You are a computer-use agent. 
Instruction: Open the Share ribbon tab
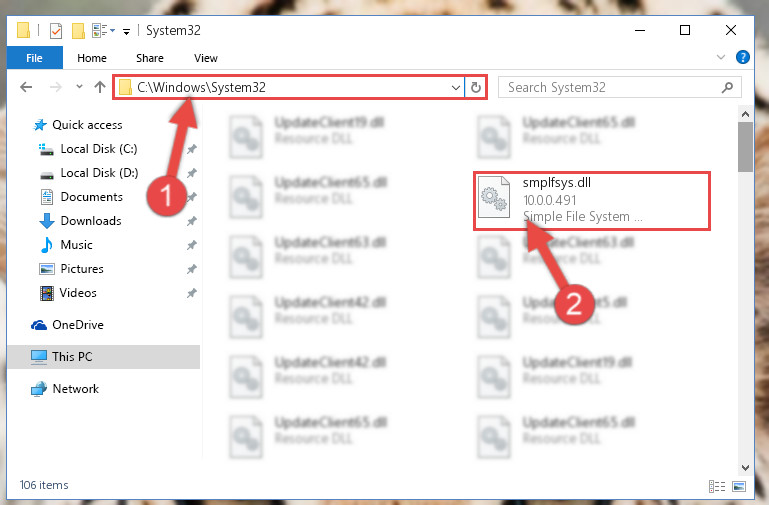[x=150, y=58]
